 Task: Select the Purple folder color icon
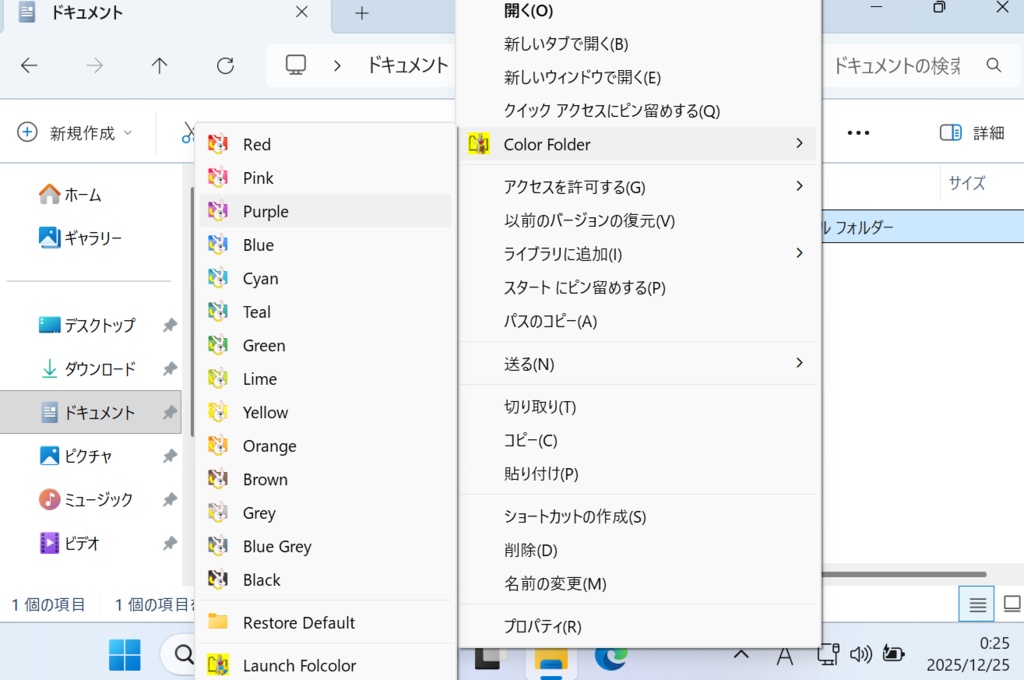[217, 211]
